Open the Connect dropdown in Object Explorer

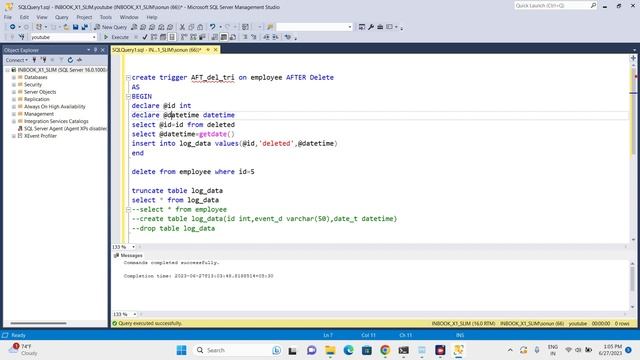coord(17,60)
